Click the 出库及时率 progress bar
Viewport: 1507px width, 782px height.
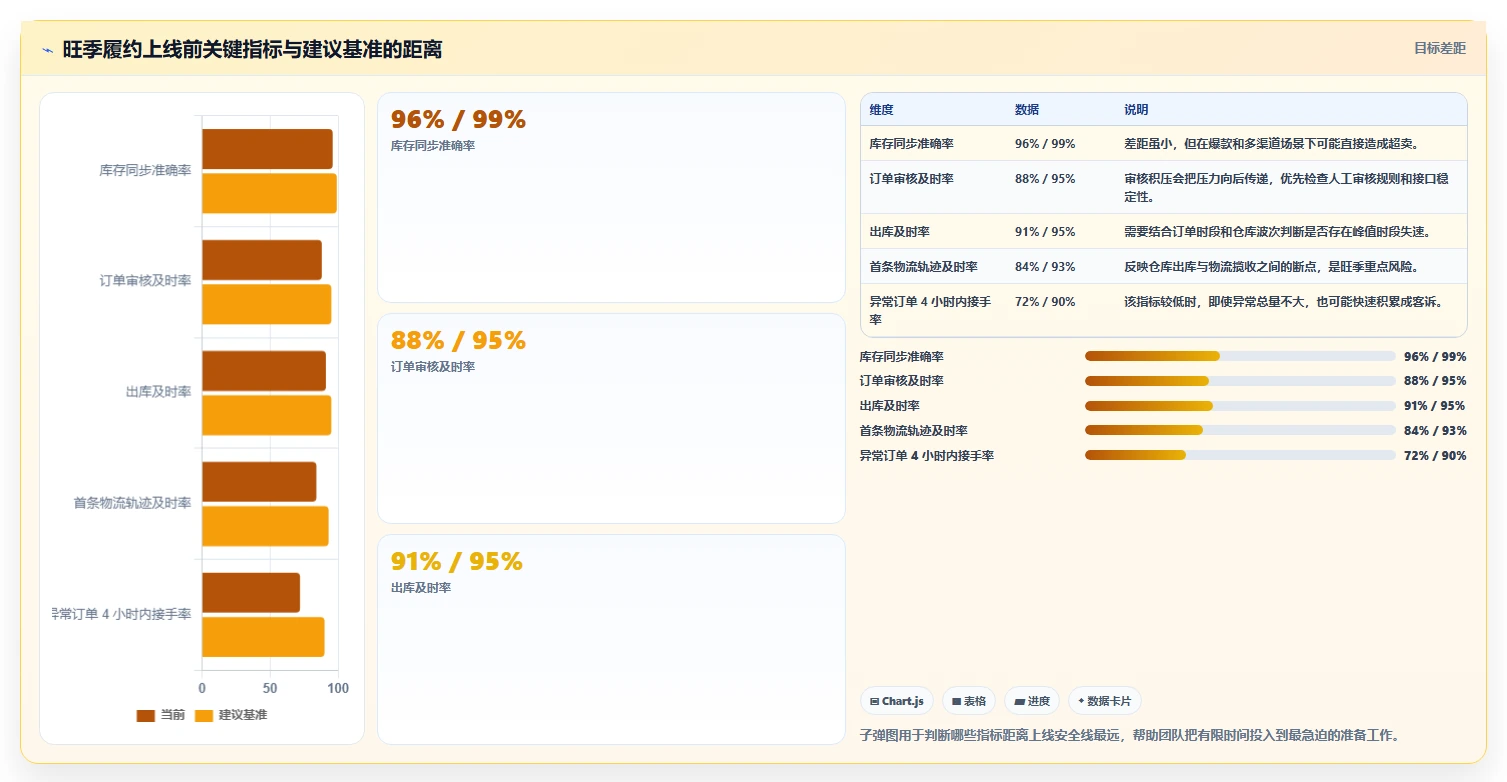click(1240, 406)
